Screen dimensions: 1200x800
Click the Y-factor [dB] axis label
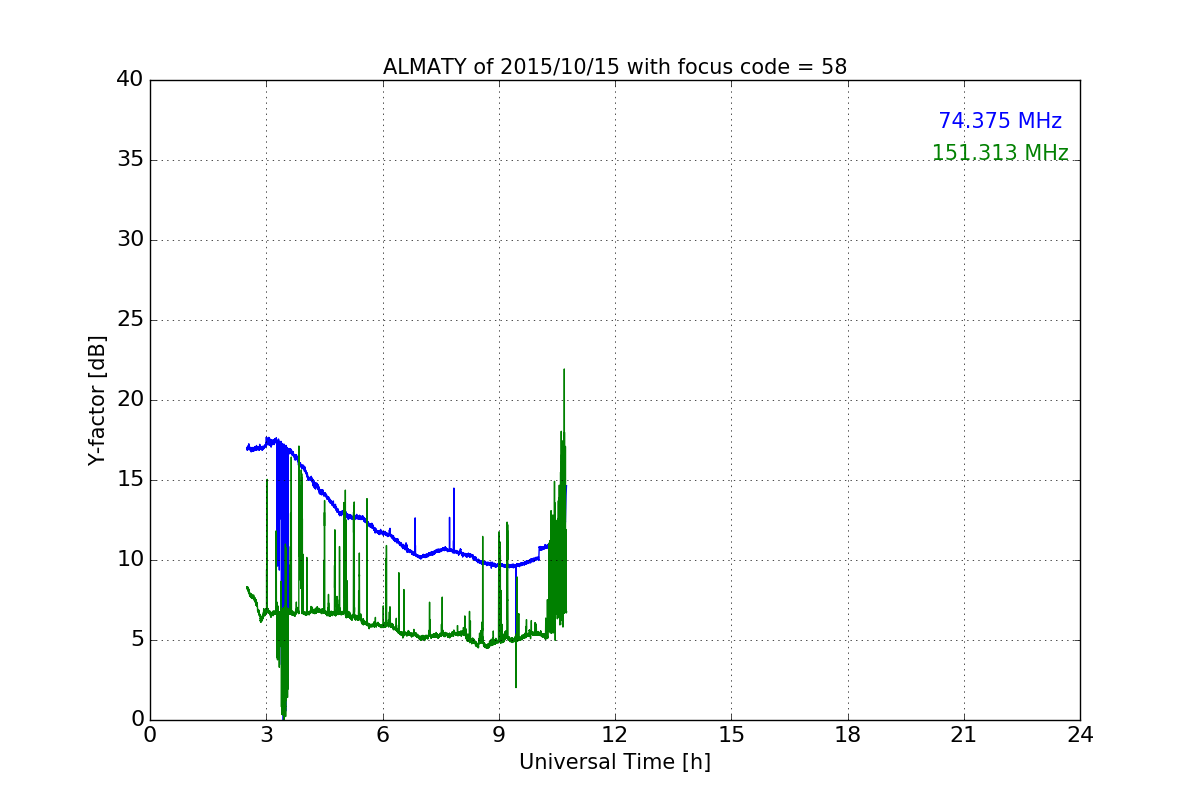click(97, 400)
